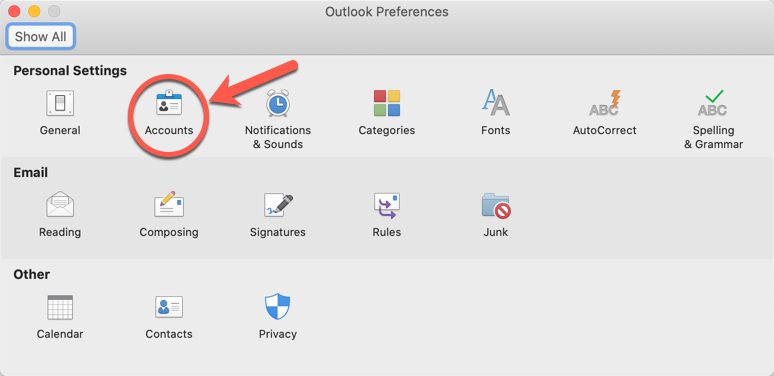
Task: Open Junk email settings icon
Action: (x=496, y=205)
